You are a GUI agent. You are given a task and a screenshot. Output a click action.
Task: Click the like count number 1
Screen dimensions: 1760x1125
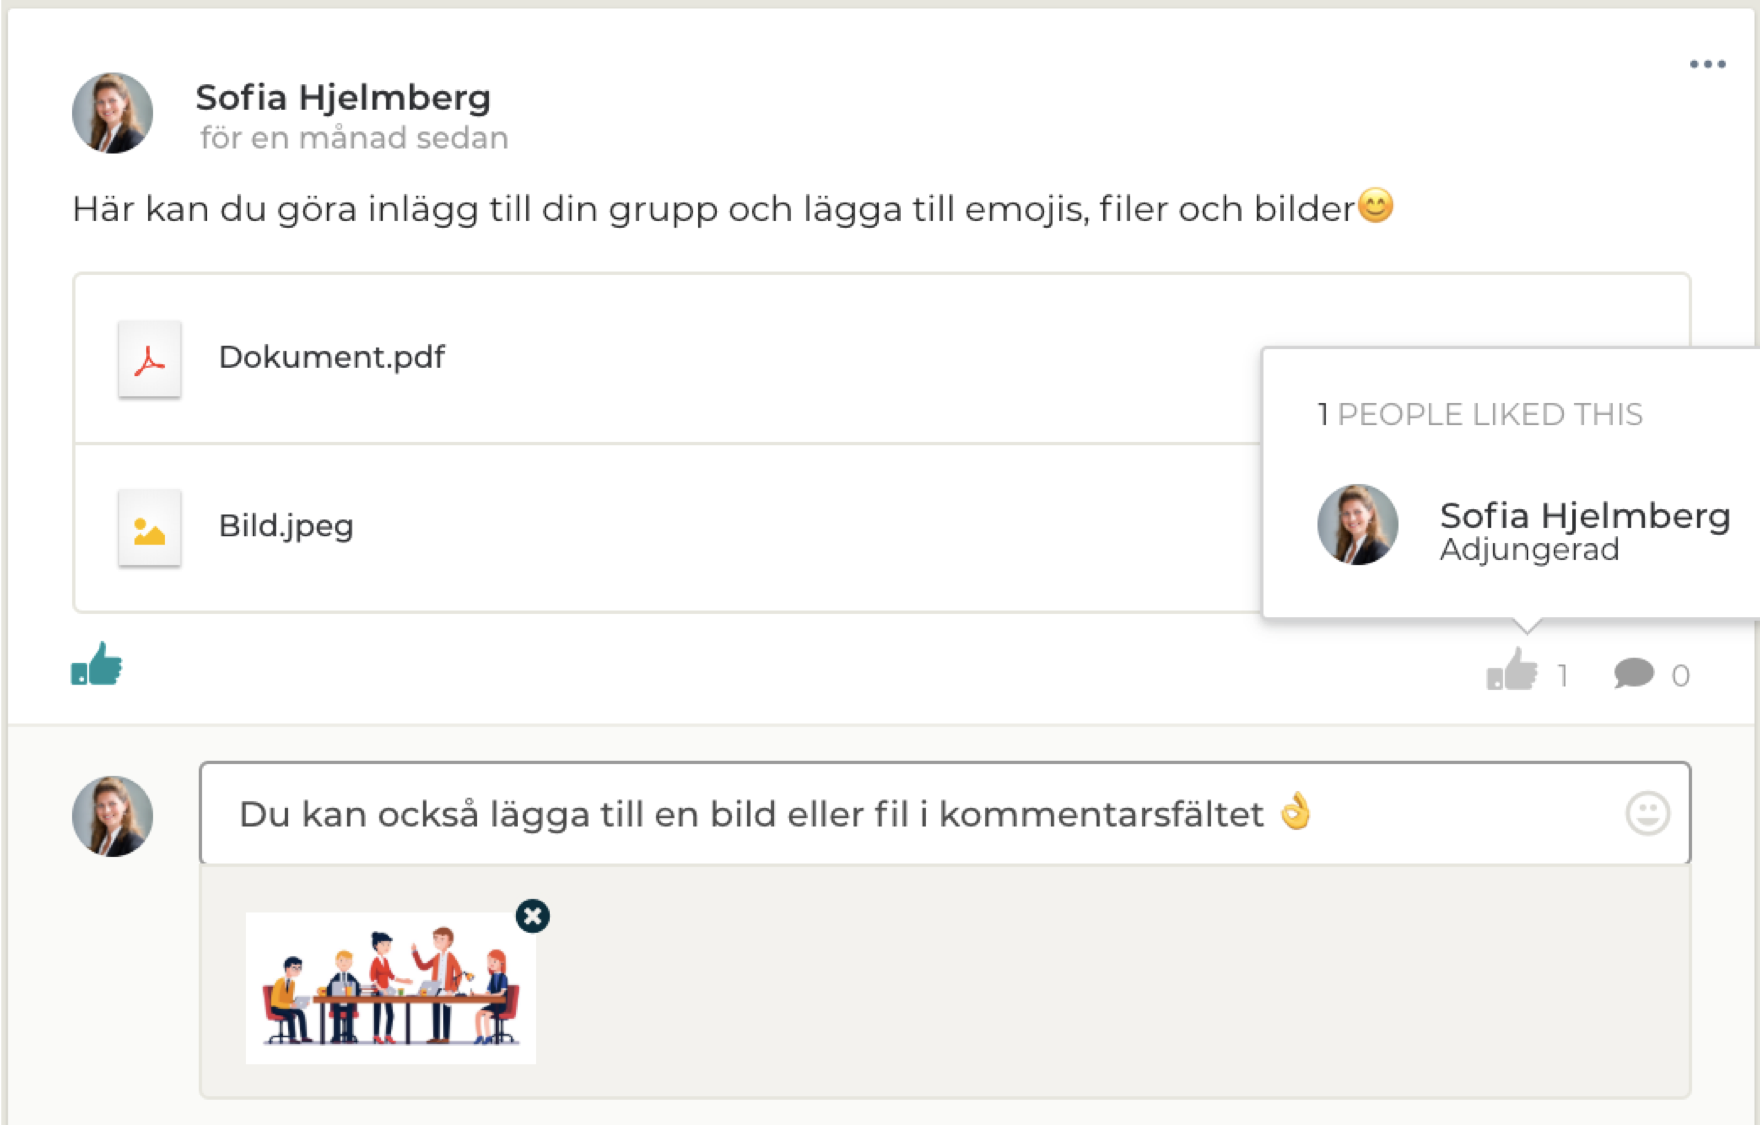[x=1562, y=676]
